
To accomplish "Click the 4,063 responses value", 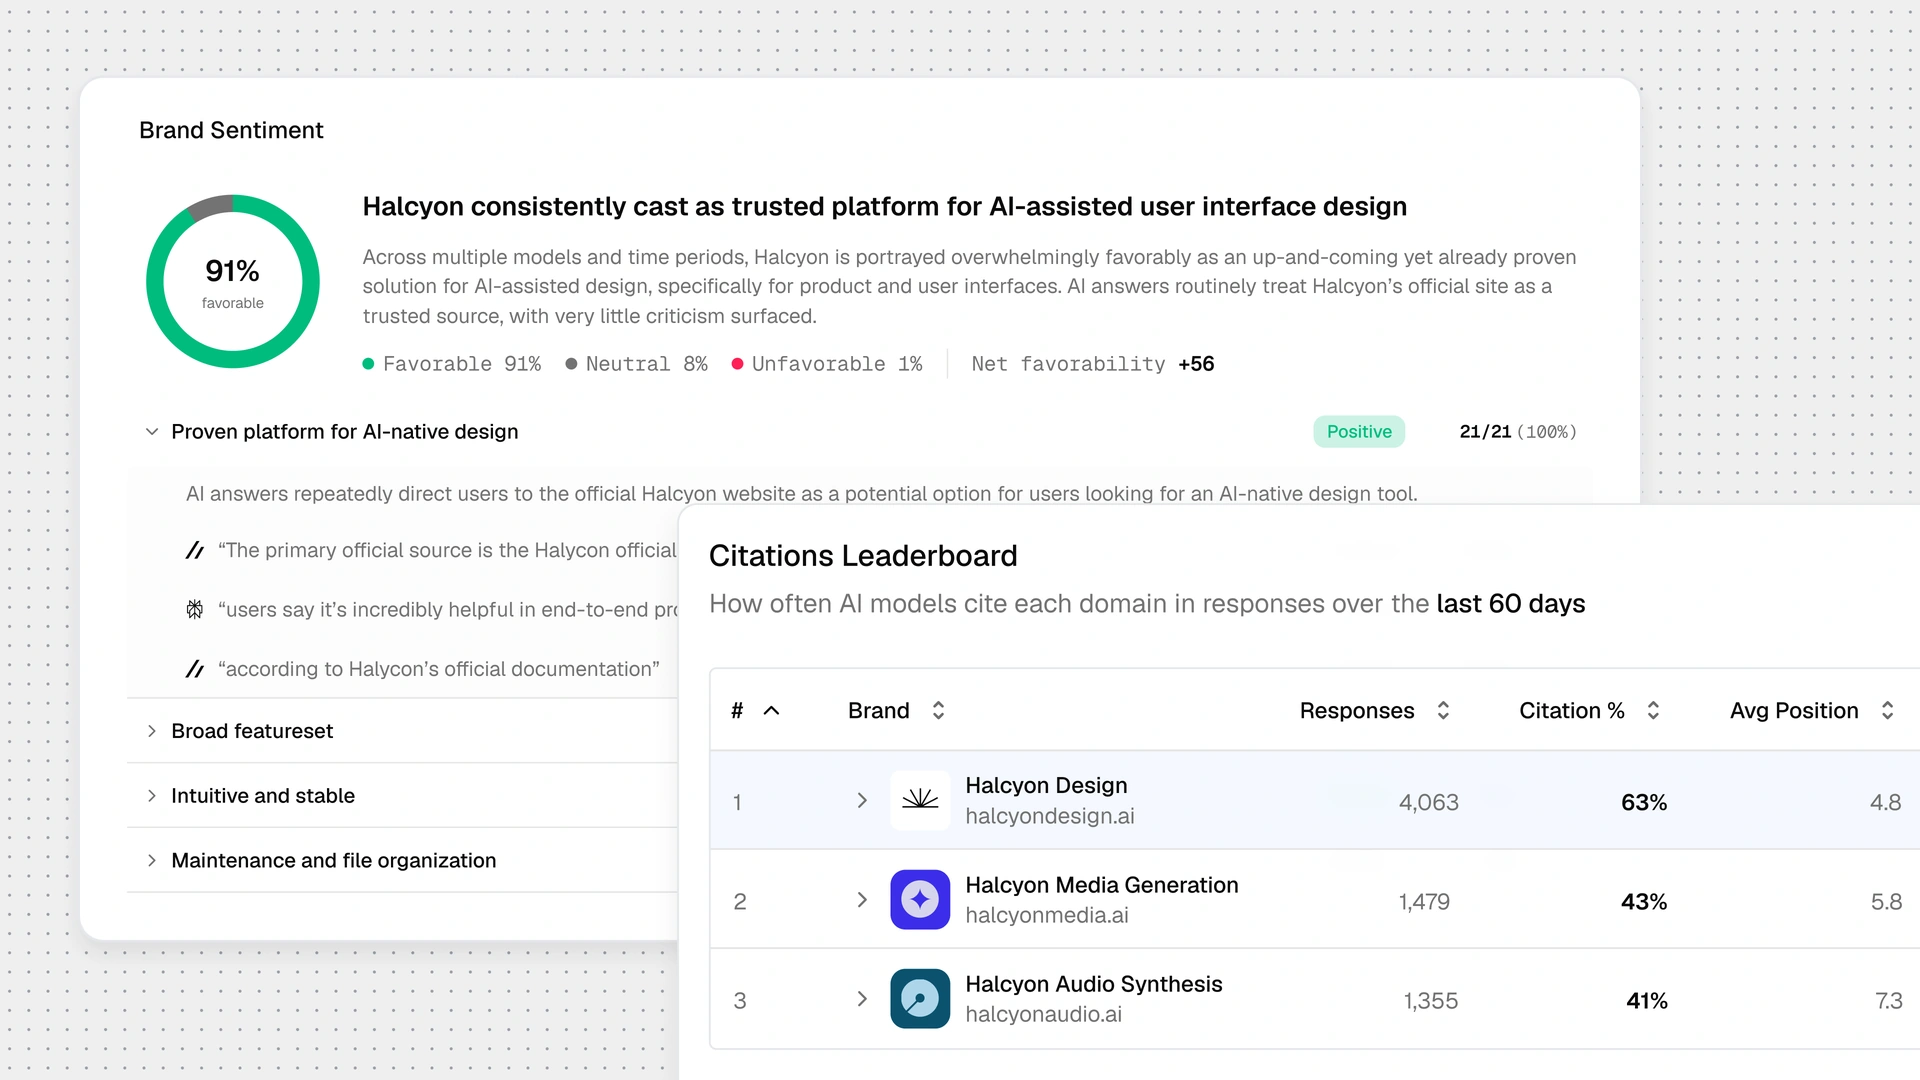I will click(x=1429, y=803).
